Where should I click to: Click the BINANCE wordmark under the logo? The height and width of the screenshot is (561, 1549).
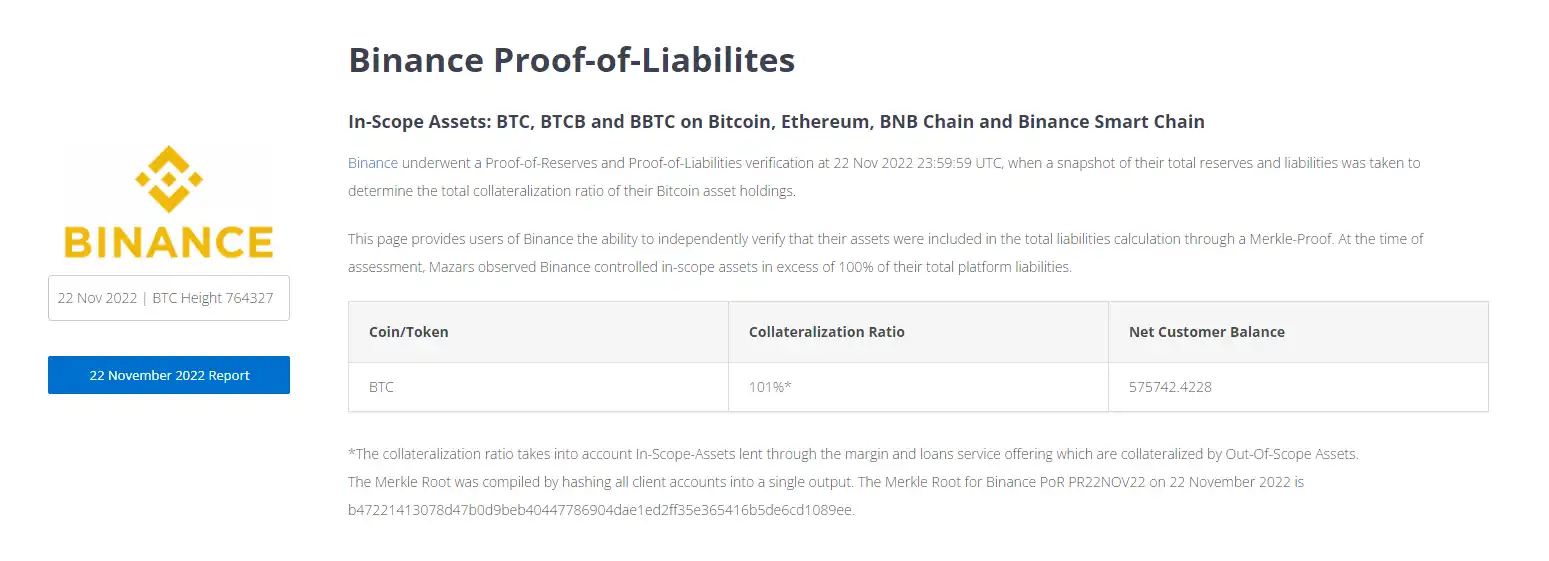169,242
